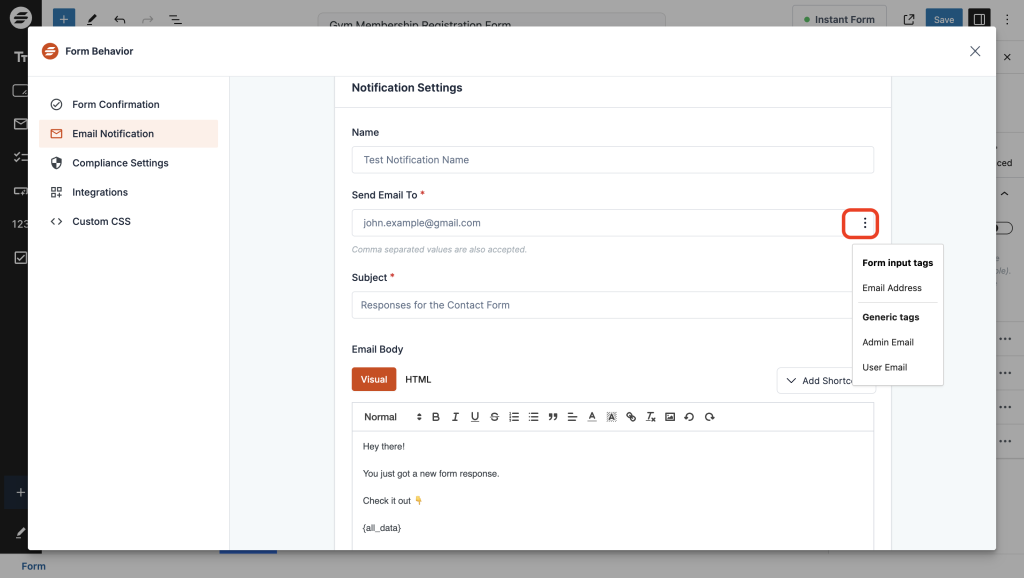
Task: Open the Normal heading style dropdown
Action: (392, 417)
